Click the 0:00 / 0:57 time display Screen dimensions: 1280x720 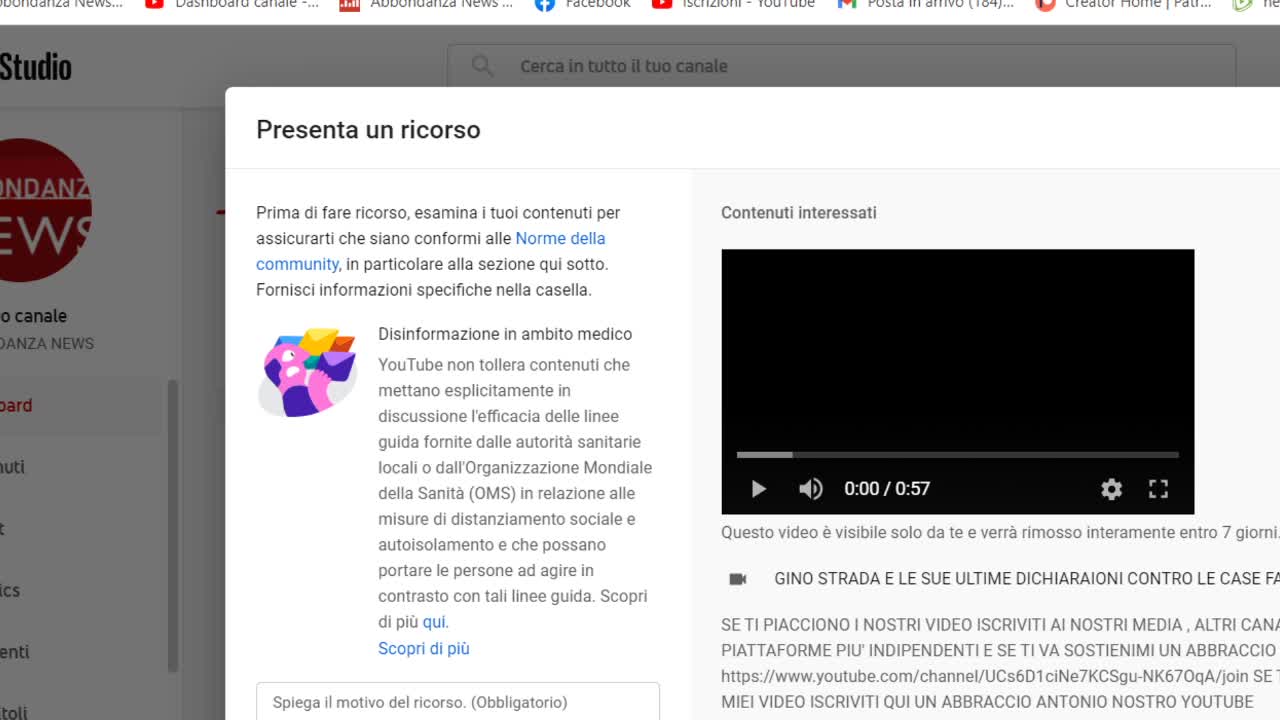pyautogui.click(x=887, y=489)
